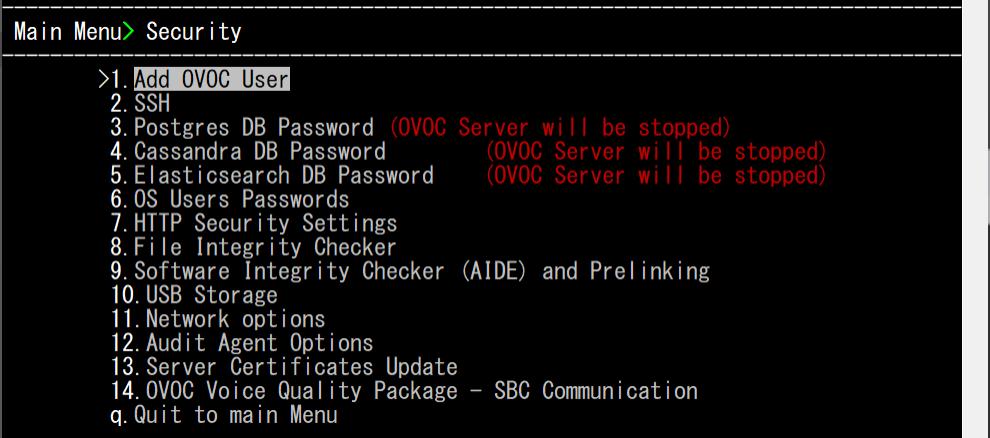Open Network options entry

click(x=235, y=319)
